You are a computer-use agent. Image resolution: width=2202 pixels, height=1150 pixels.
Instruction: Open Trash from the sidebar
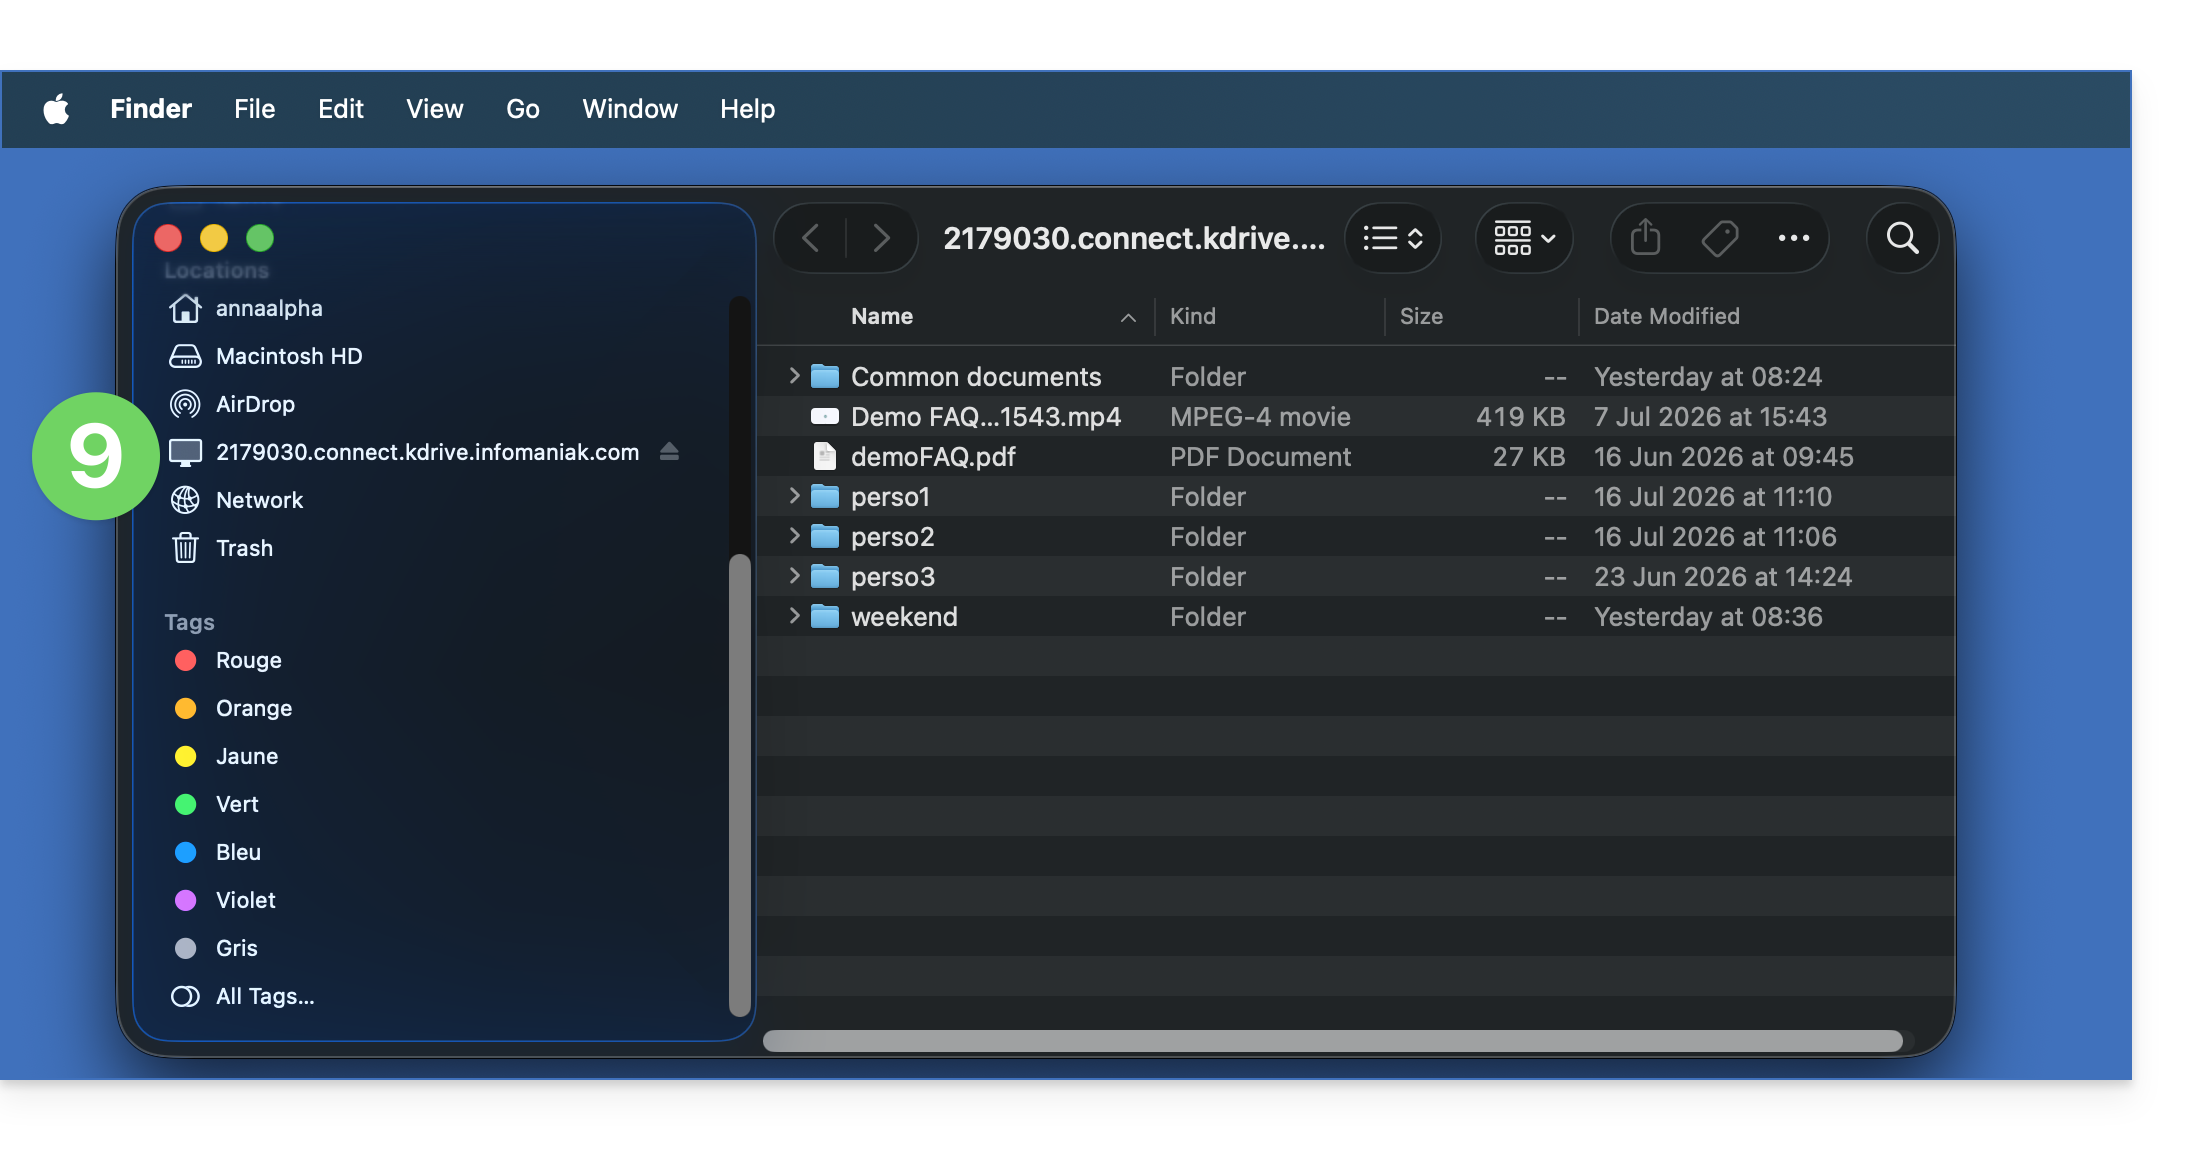244,548
